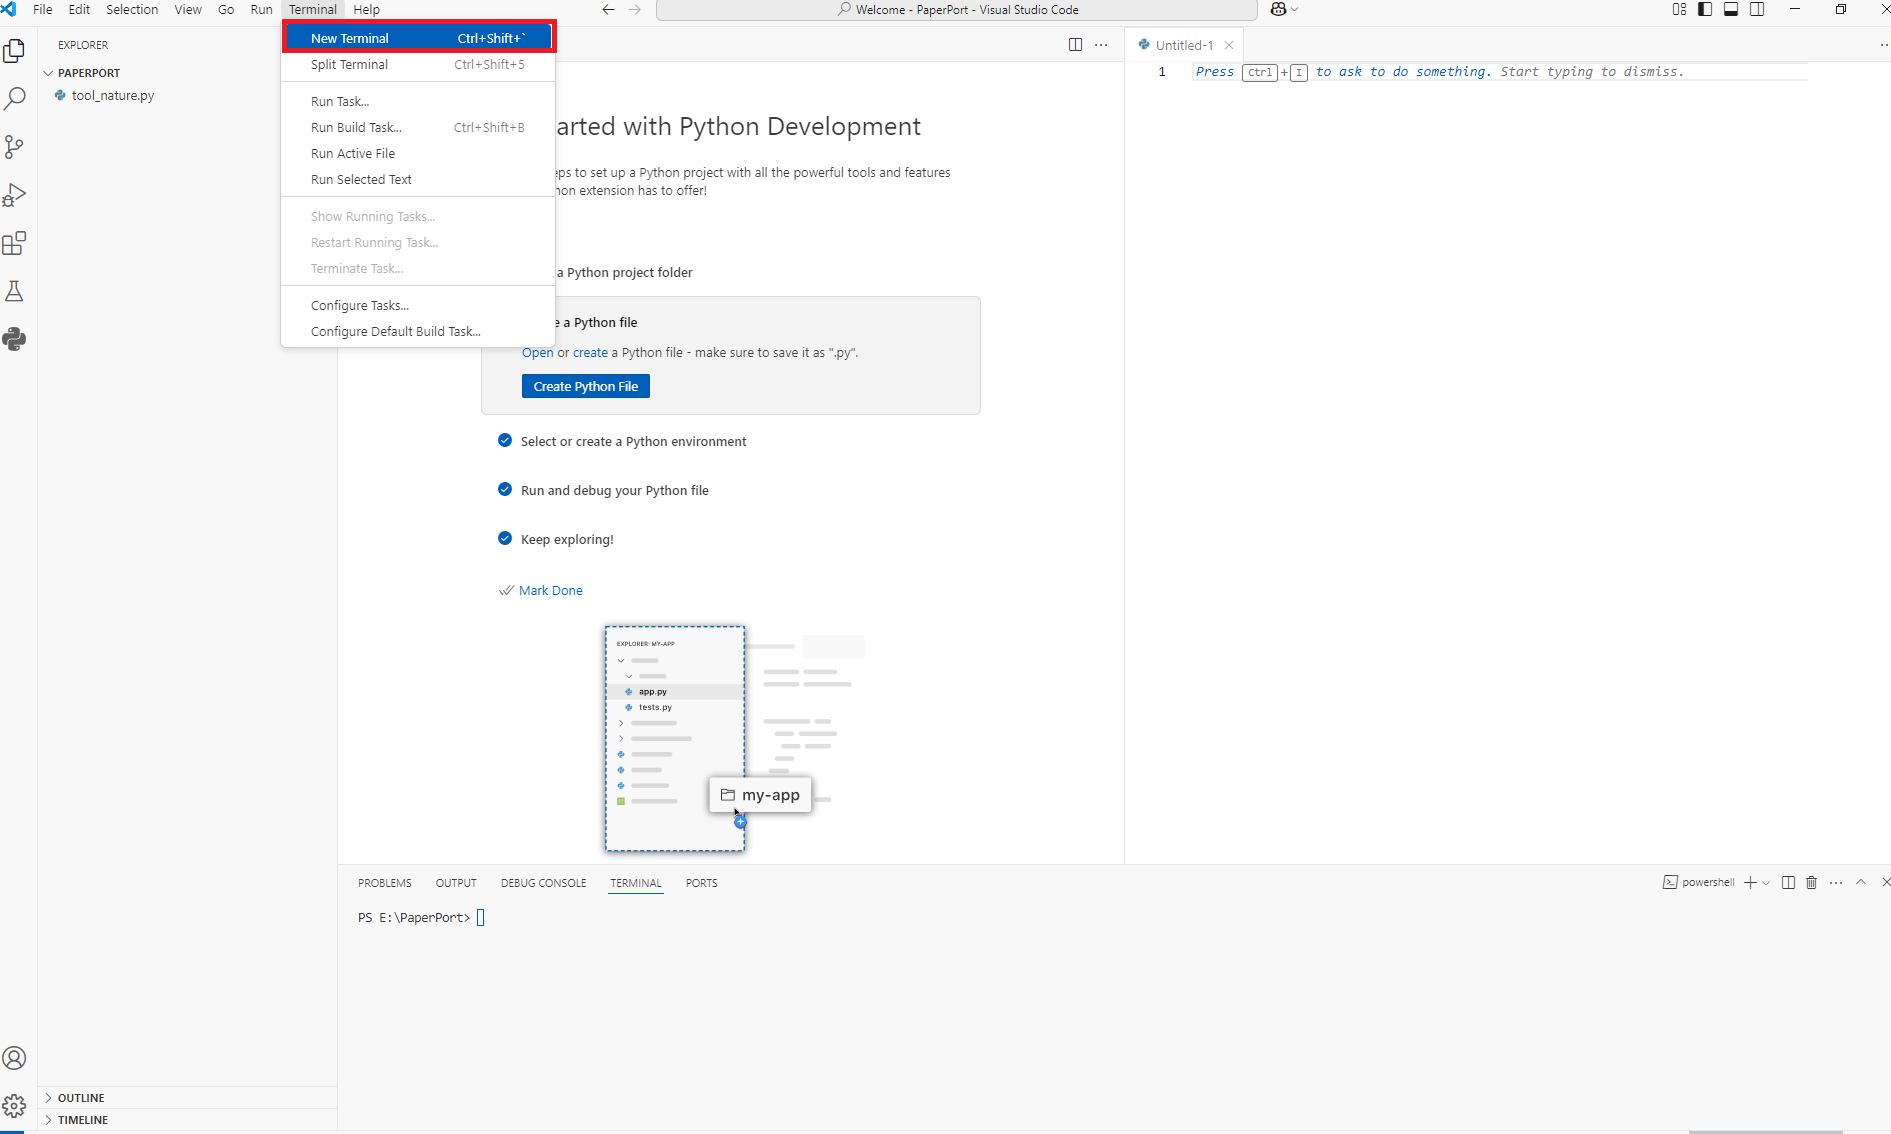Select the Untitled-1 editor tab
Viewport: 1891px width, 1134px height.
click(x=1184, y=45)
